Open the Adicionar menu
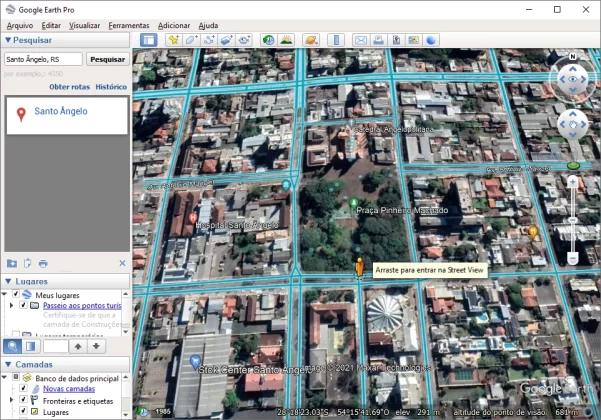The image size is (601, 420). coord(174,25)
